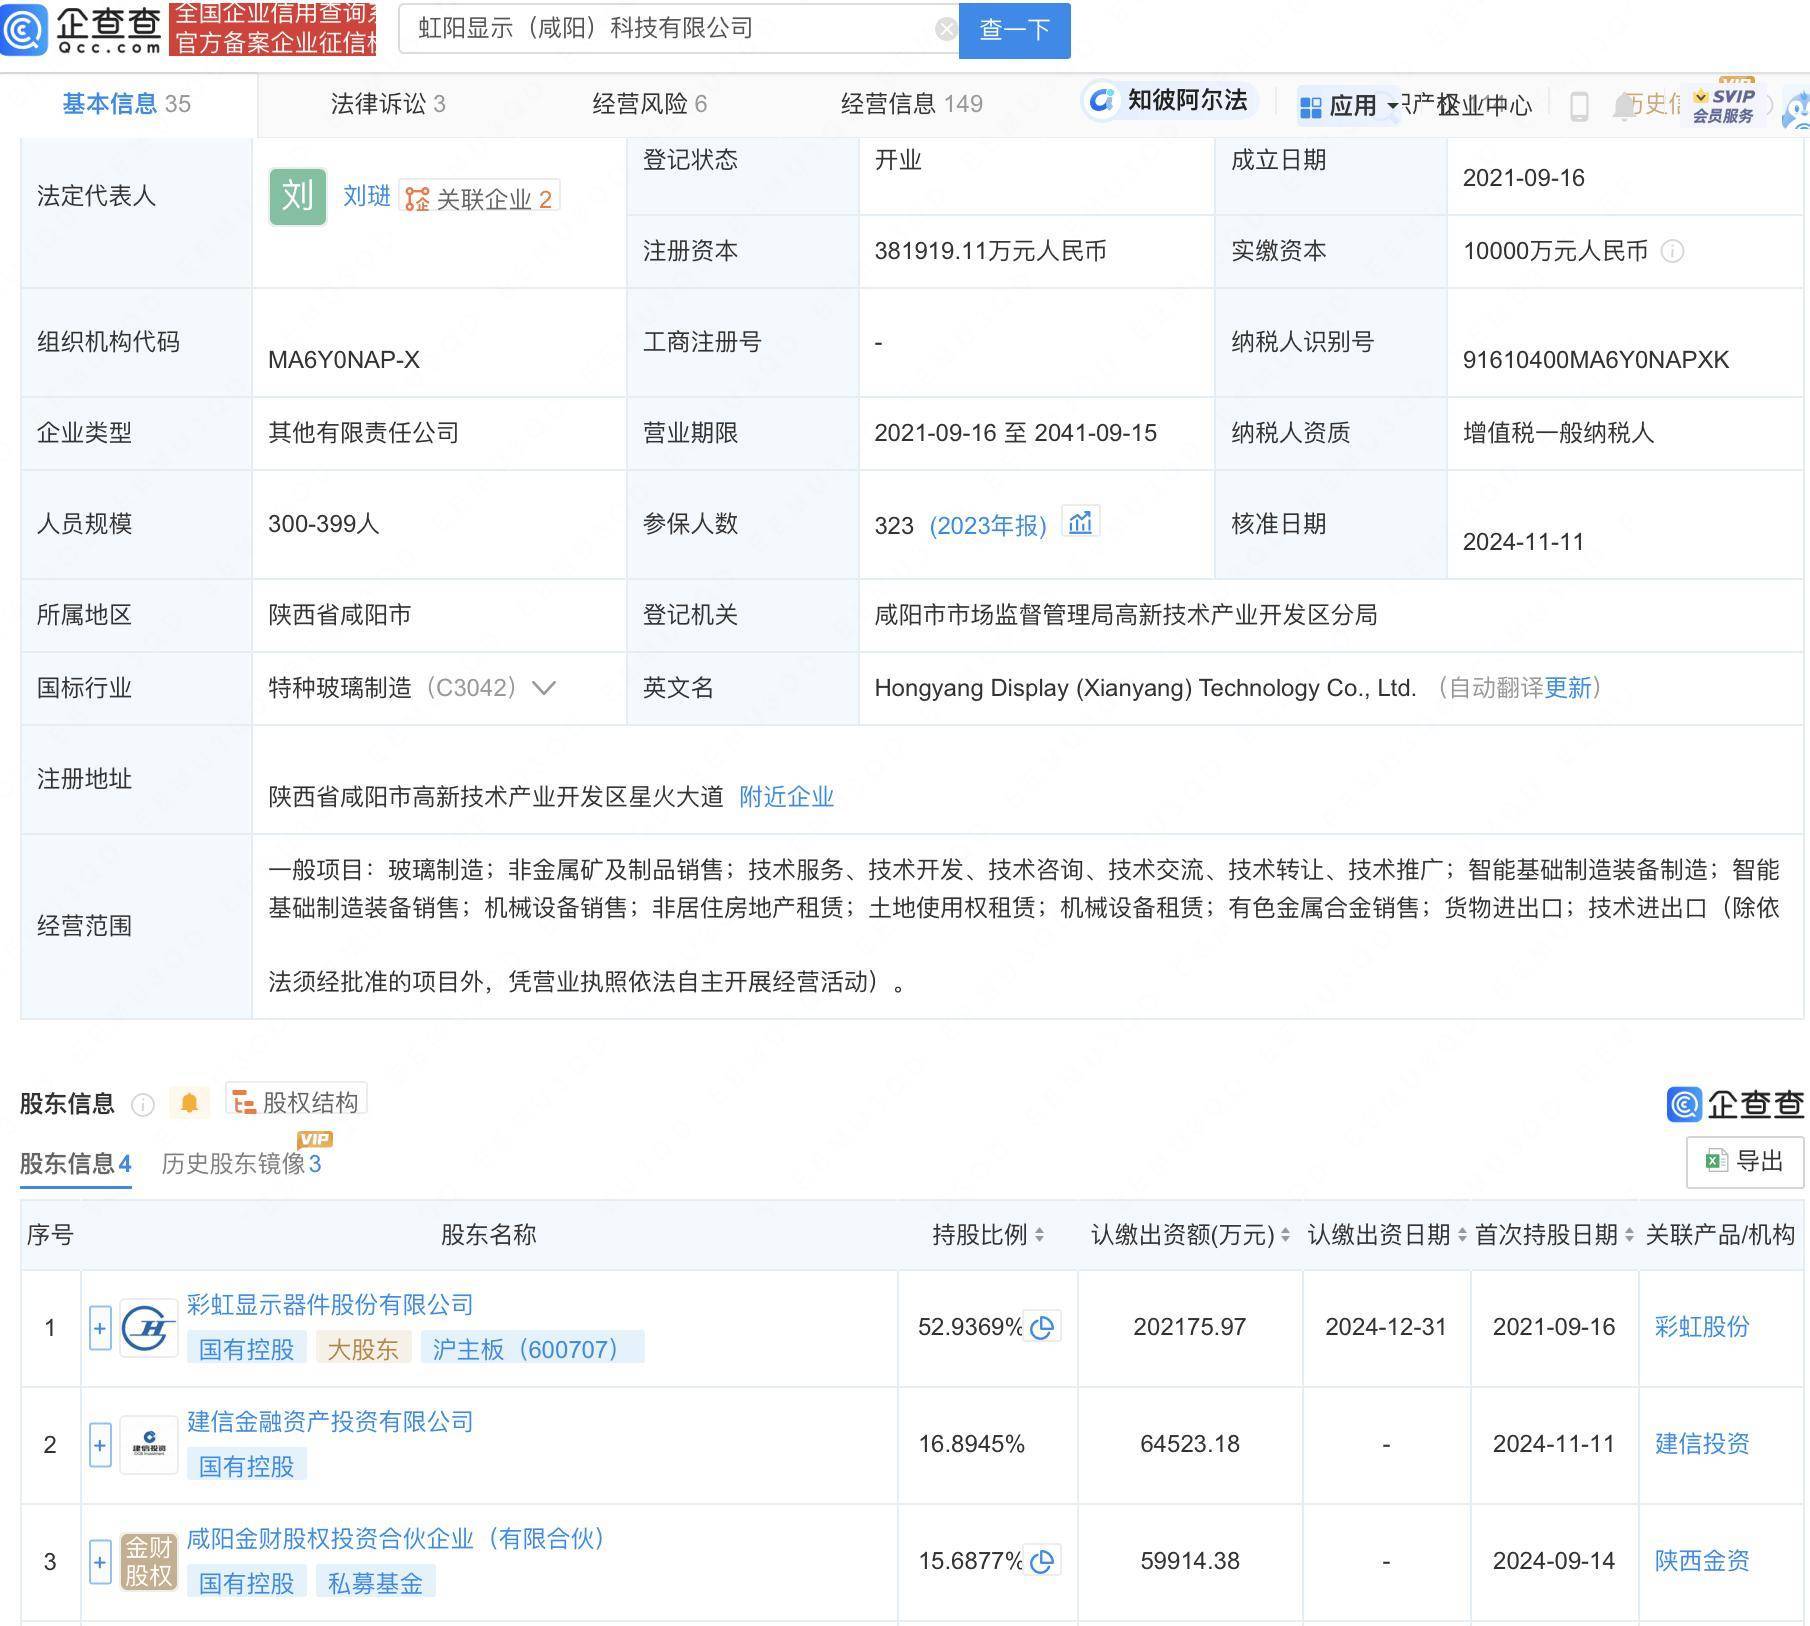
Task: Click info icon beside 实缴资本 amount
Action: tap(1673, 252)
